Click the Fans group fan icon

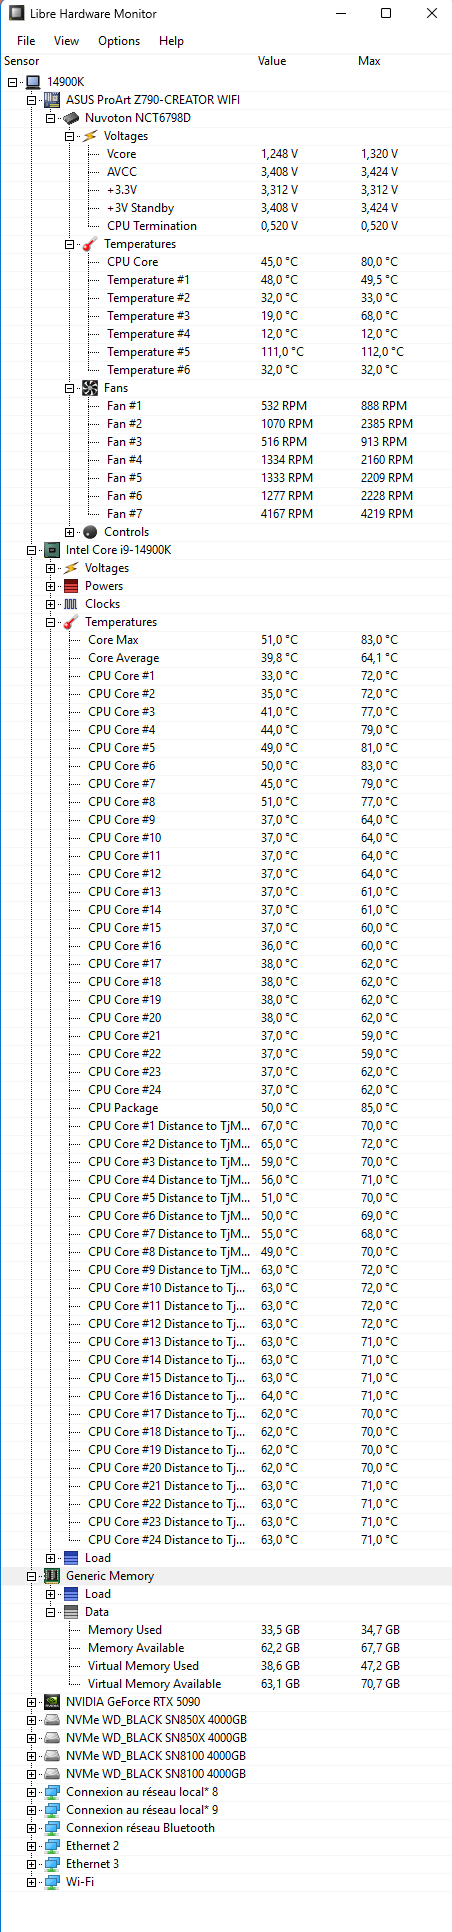pyautogui.click(x=90, y=388)
